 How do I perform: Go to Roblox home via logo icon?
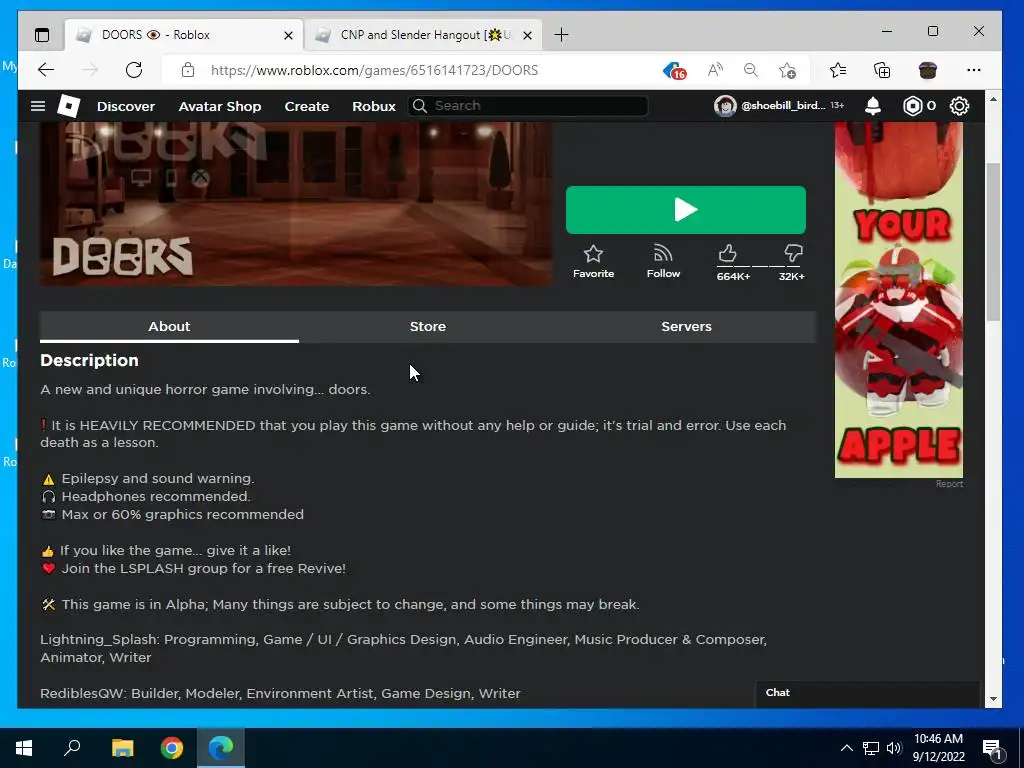[x=69, y=106]
